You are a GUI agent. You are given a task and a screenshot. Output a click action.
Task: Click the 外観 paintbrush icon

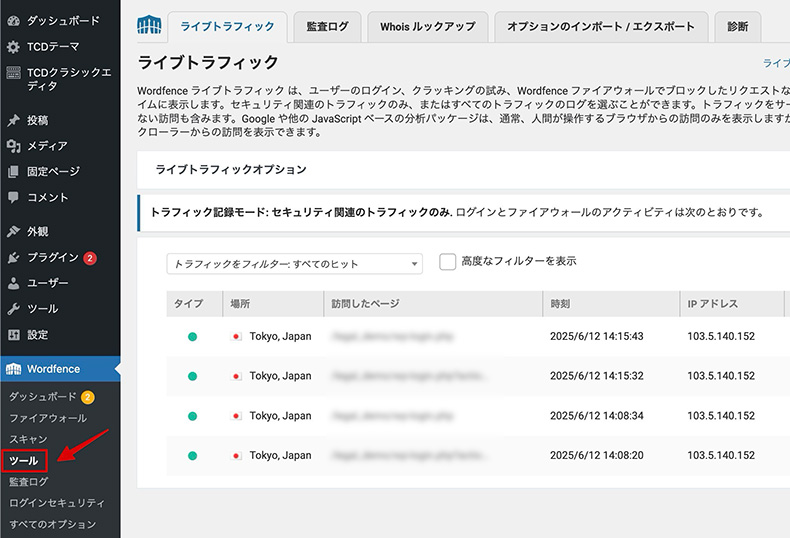(x=14, y=231)
